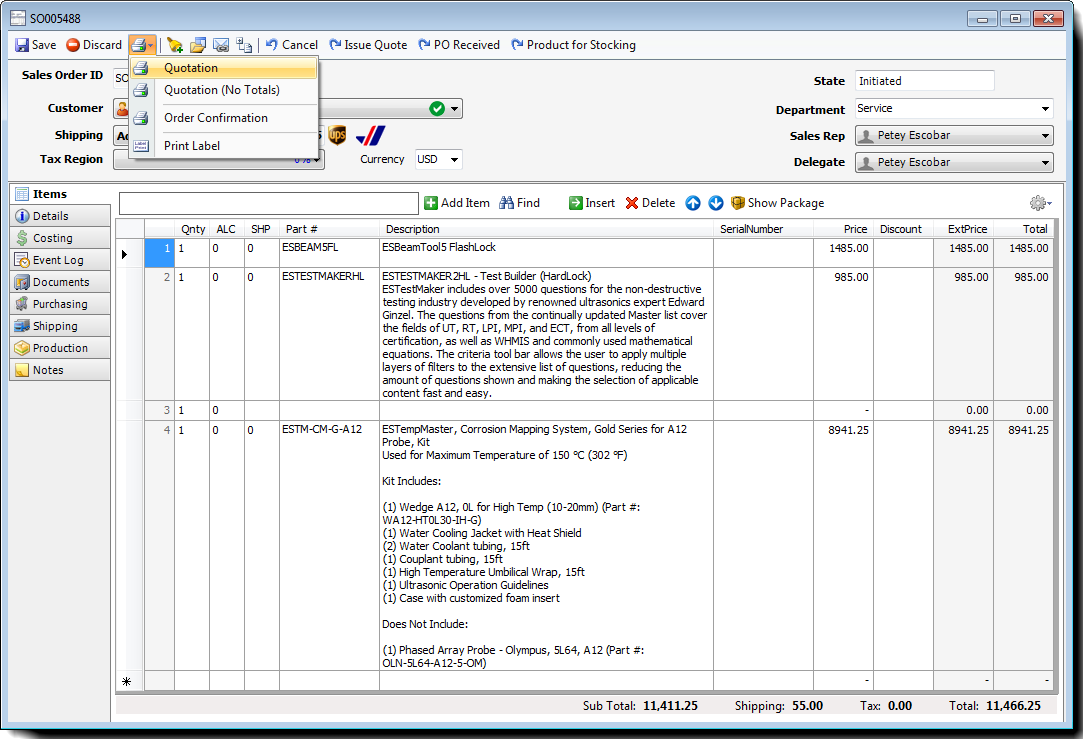The height and width of the screenshot is (739, 1083).
Task: Click the Discount column header
Action: click(x=903, y=229)
